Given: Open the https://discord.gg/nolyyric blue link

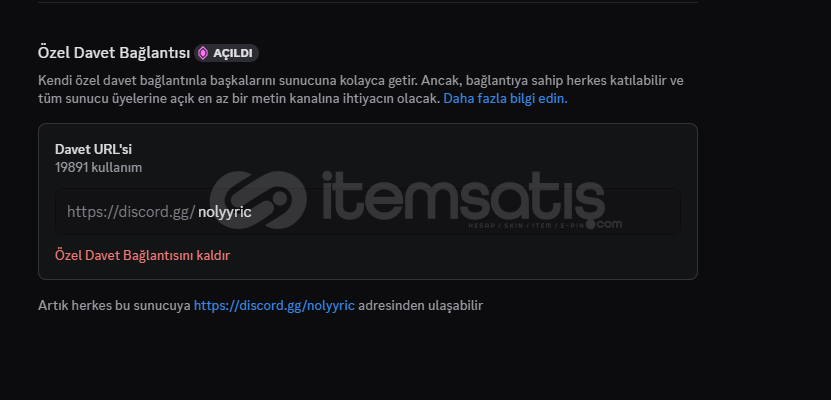Looking at the screenshot, I should point(274,306).
